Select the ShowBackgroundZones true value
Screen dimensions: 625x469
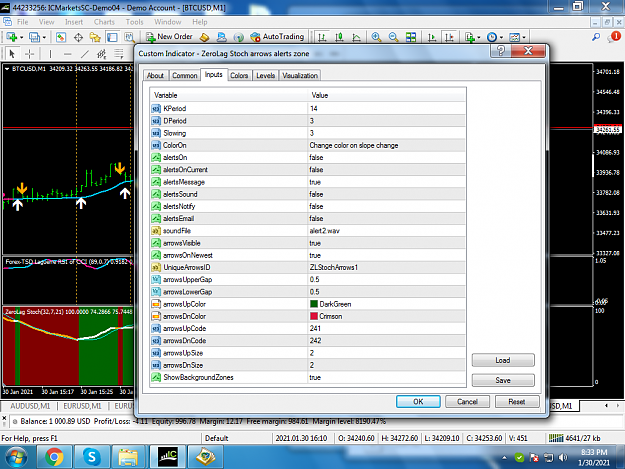click(315, 377)
